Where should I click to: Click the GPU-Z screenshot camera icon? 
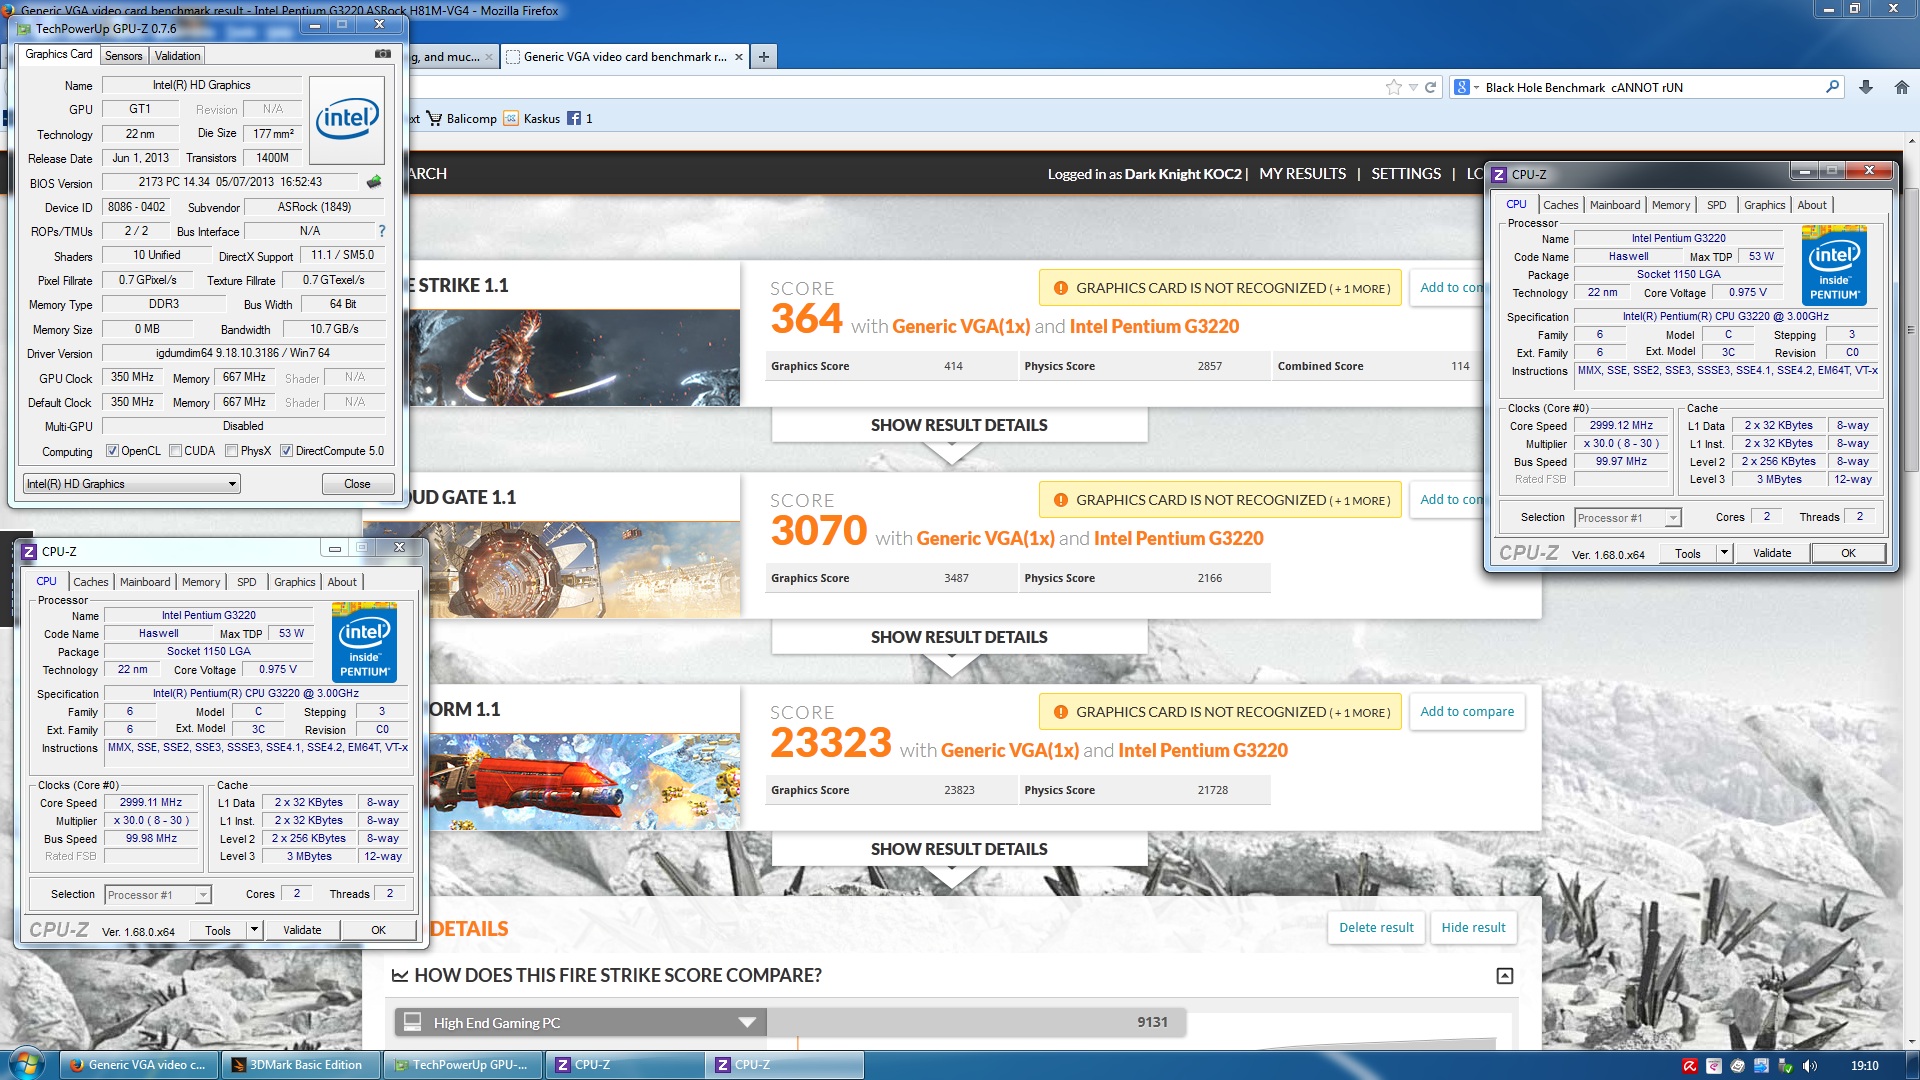[x=383, y=54]
